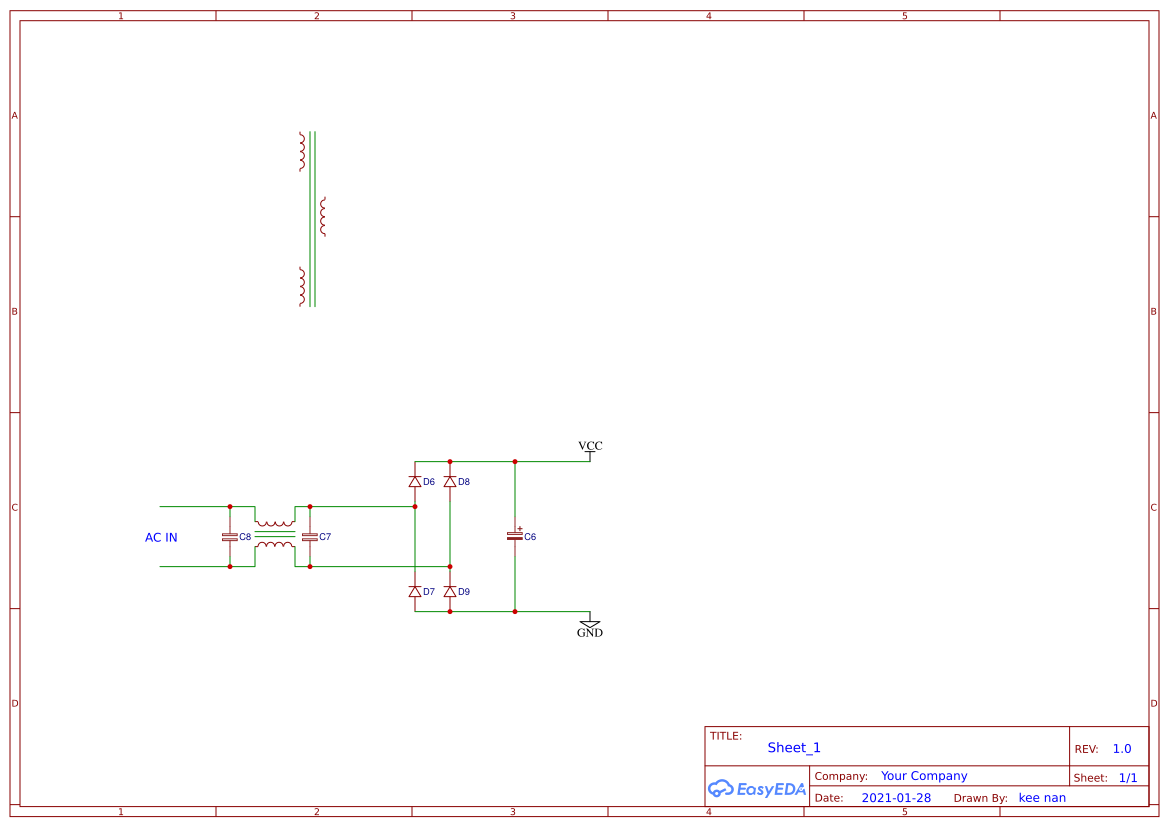Select capacitor C8 in the filter stage

(230, 537)
